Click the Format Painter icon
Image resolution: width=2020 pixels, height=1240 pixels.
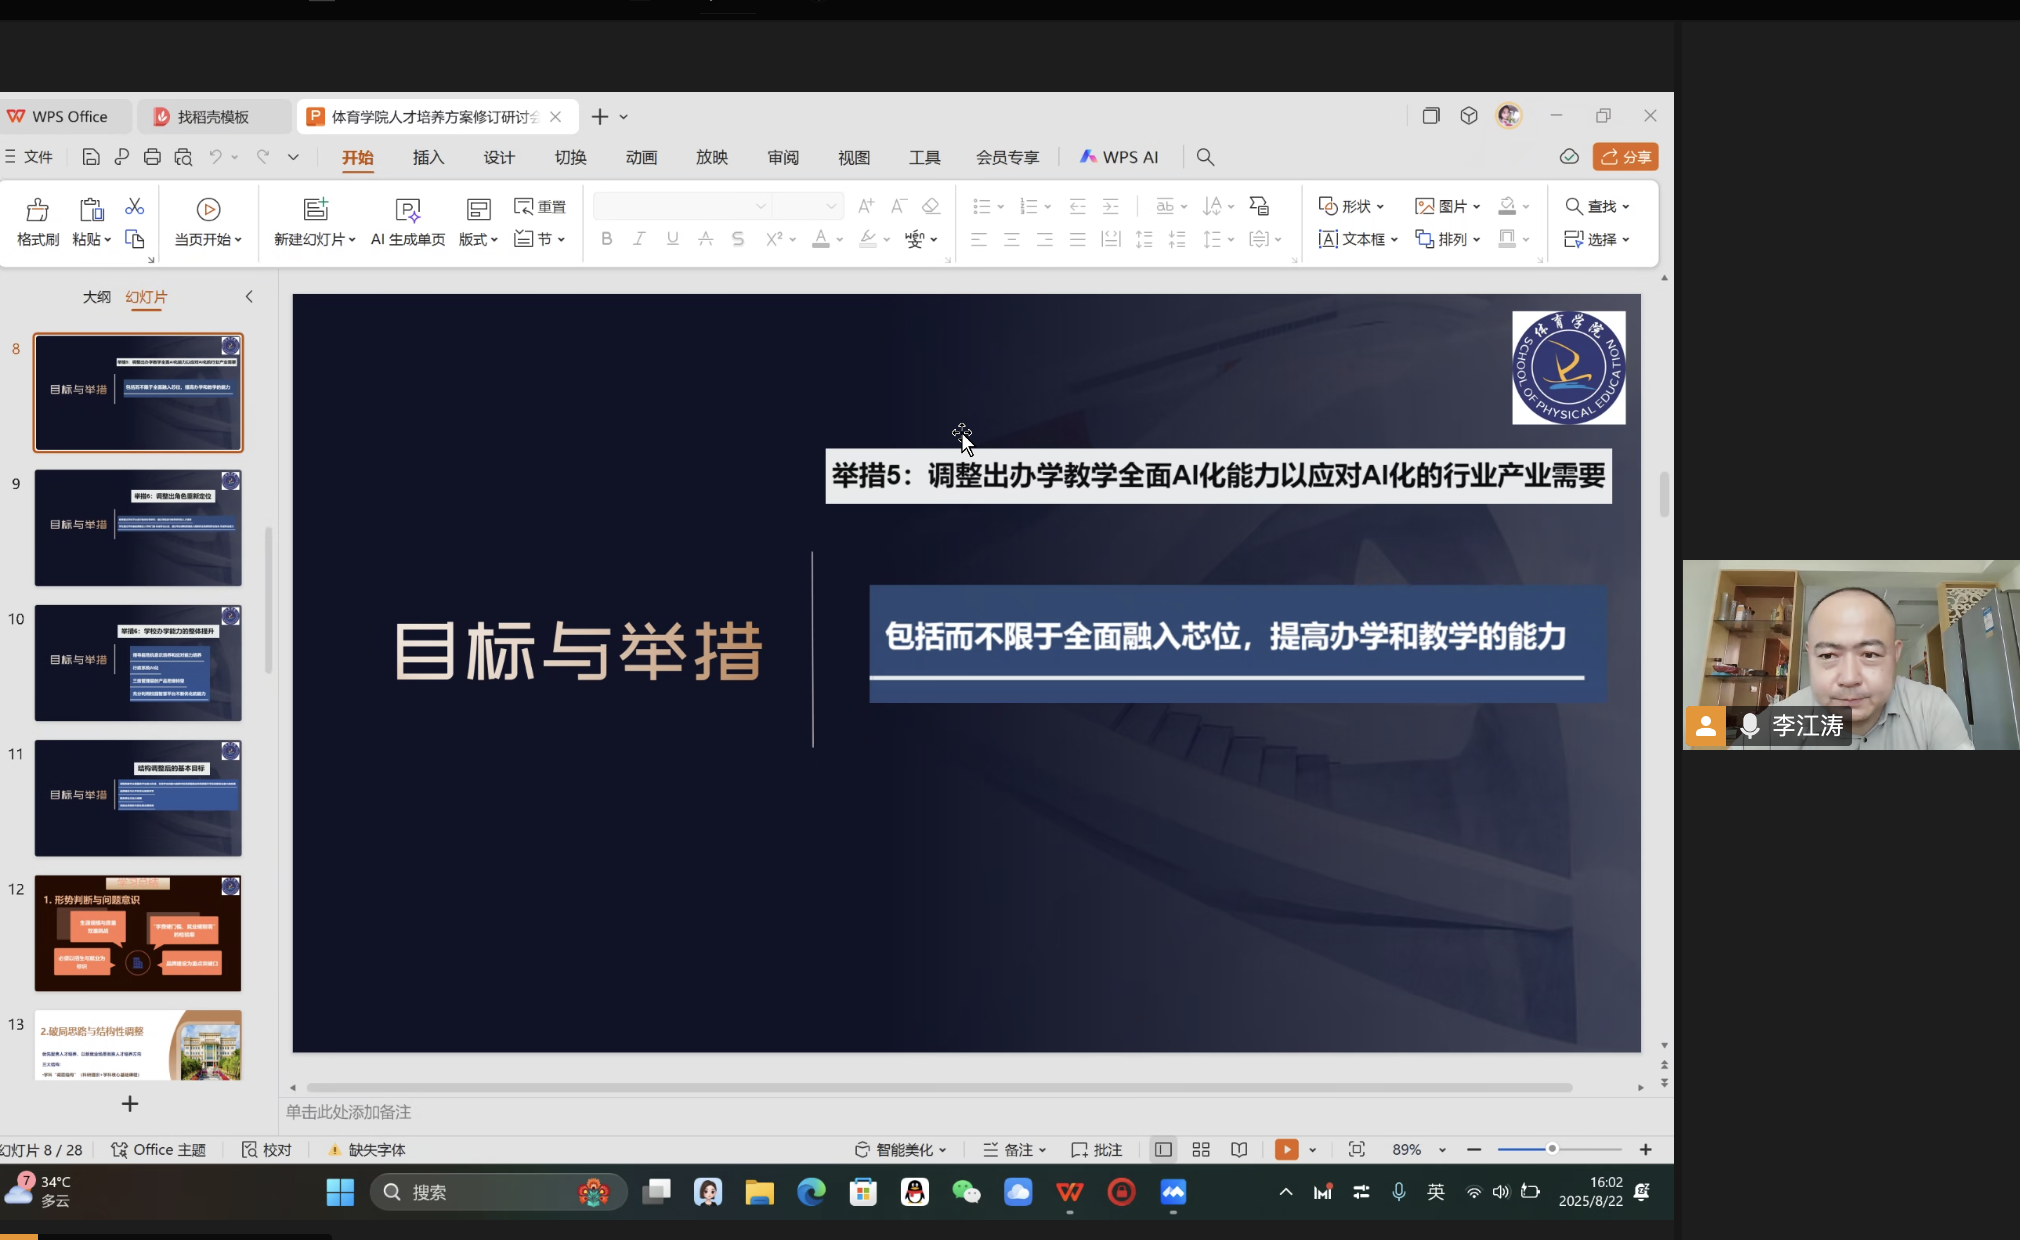point(37,209)
